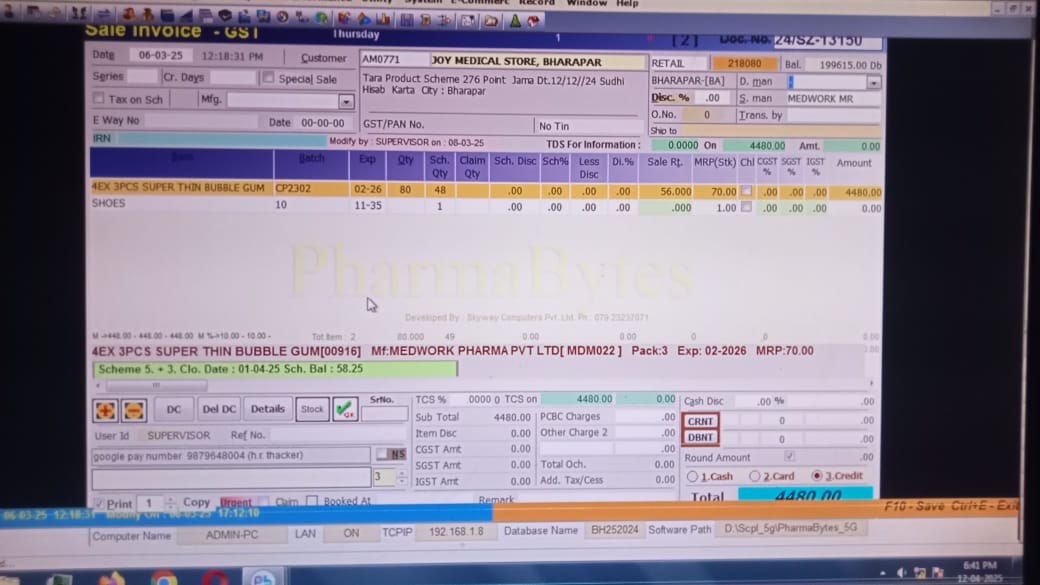The width and height of the screenshot is (1040, 585).
Task: Enable the Special Sale checkbox
Action: [269, 78]
